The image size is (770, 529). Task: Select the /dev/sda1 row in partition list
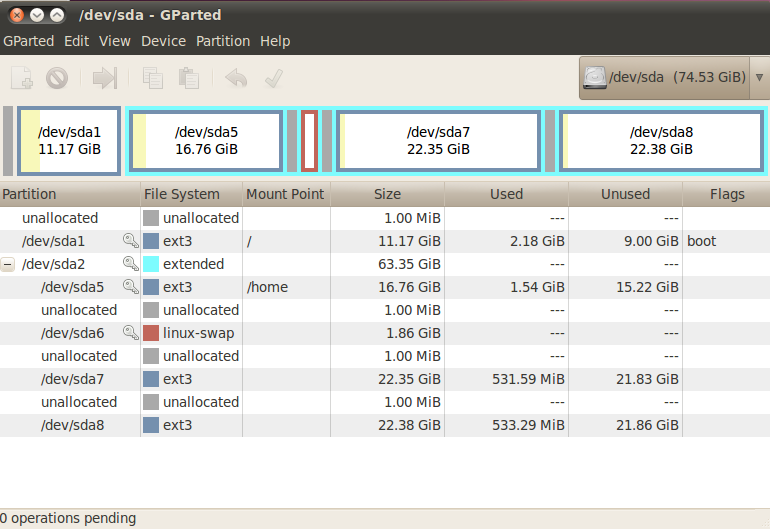point(385,241)
